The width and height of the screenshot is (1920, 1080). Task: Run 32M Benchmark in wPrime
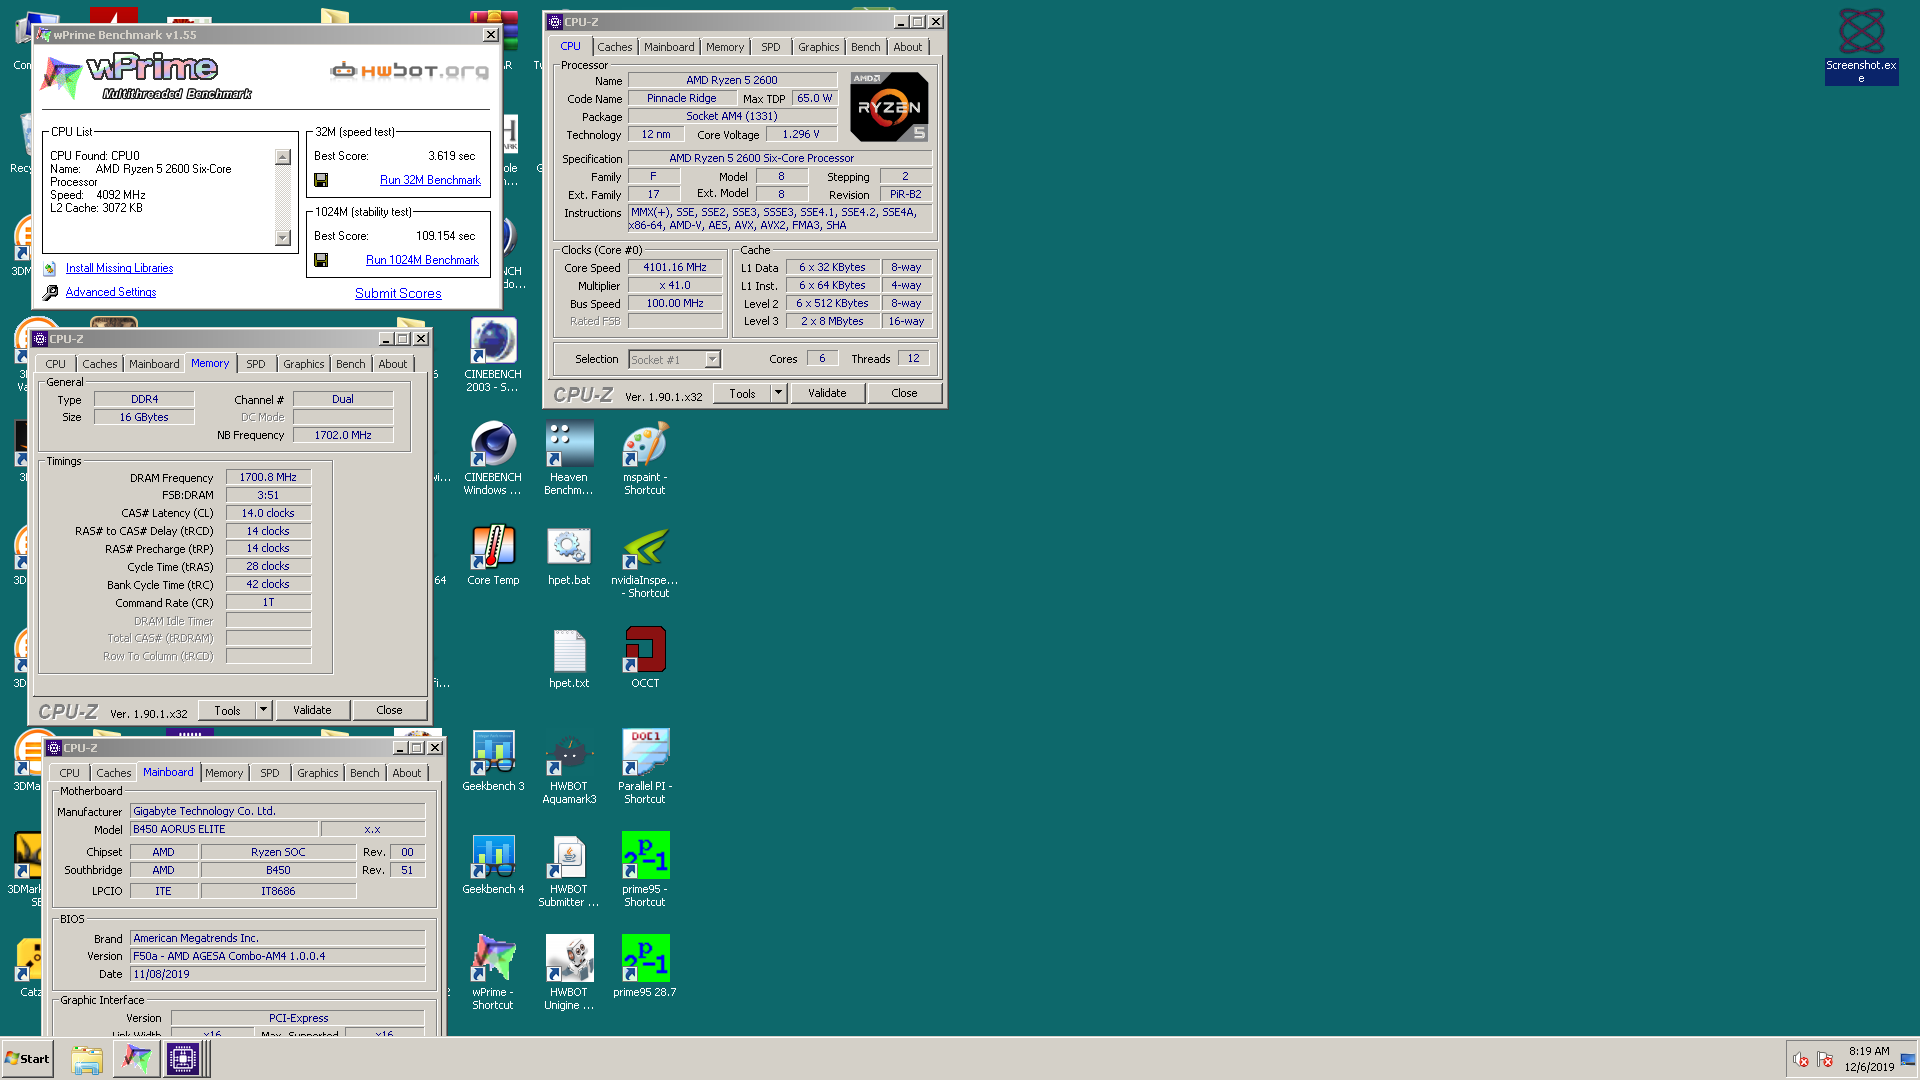(x=430, y=180)
